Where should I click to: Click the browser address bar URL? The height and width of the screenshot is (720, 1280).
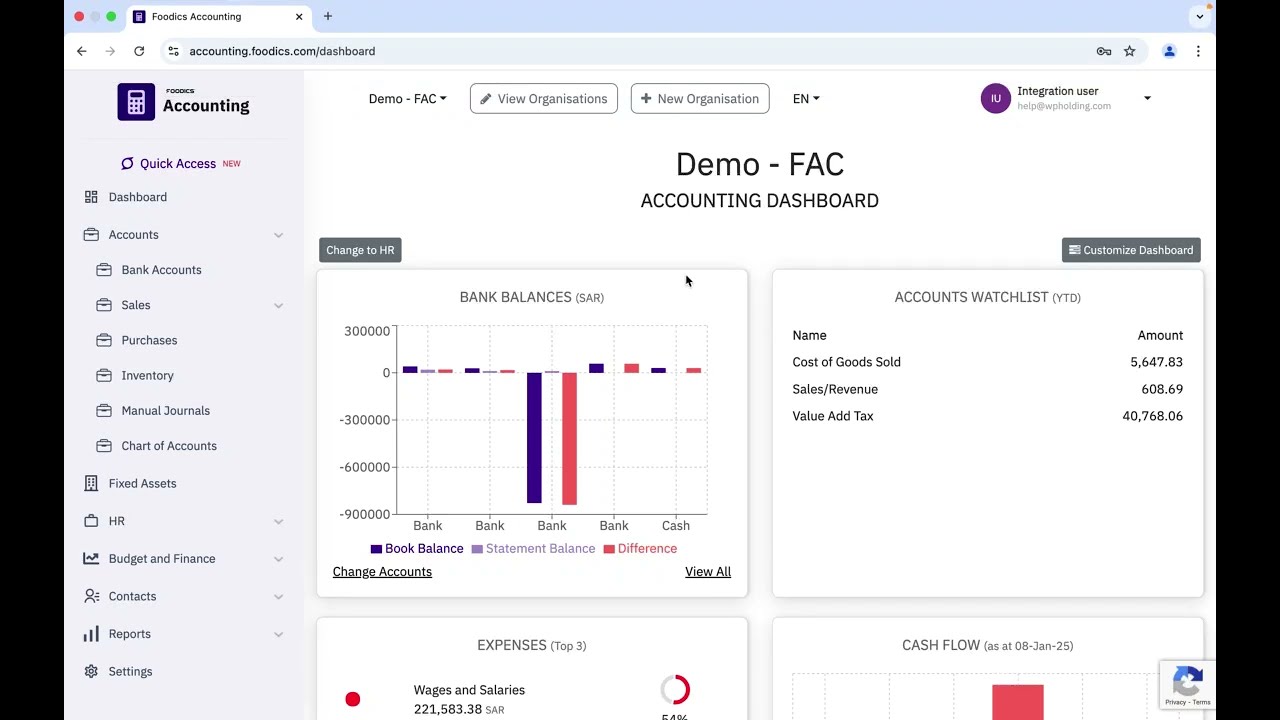pos(282,51)
